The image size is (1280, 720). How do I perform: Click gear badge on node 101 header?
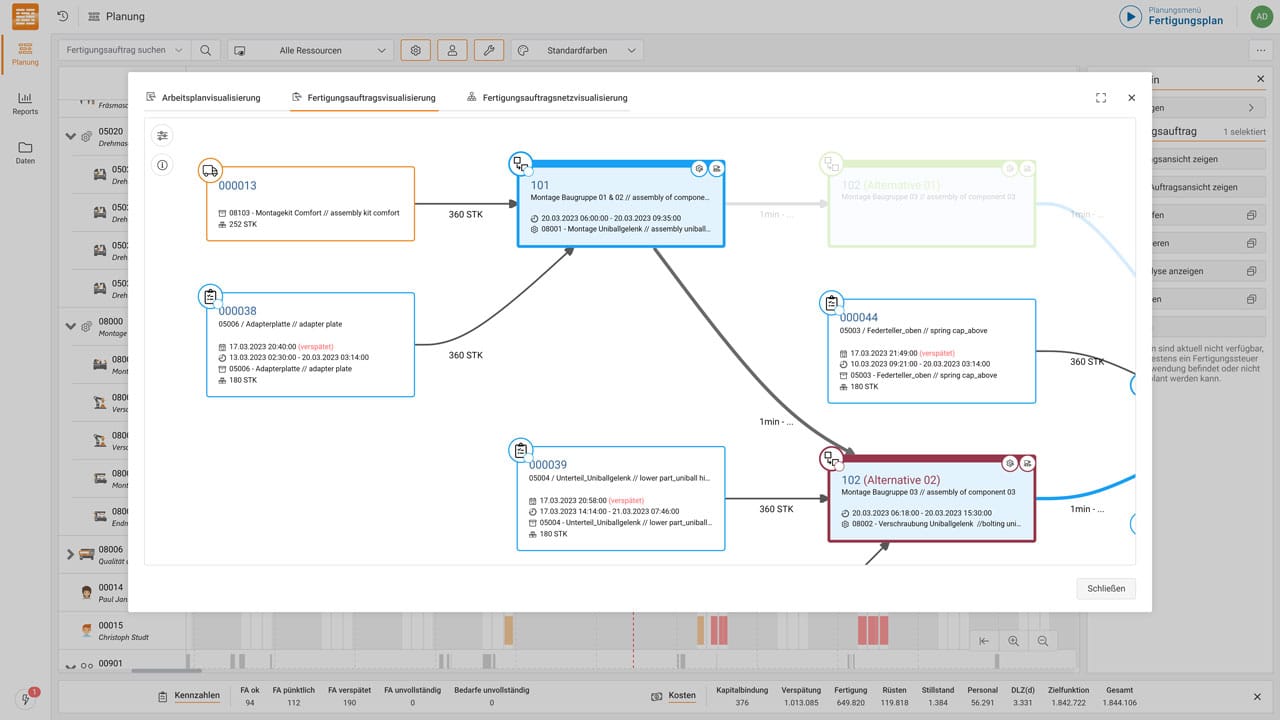coord(700,169)
